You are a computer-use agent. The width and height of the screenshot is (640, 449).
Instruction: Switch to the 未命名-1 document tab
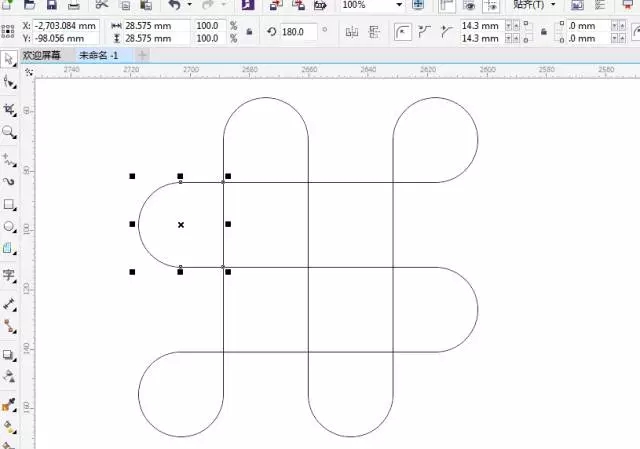point(100,54)
